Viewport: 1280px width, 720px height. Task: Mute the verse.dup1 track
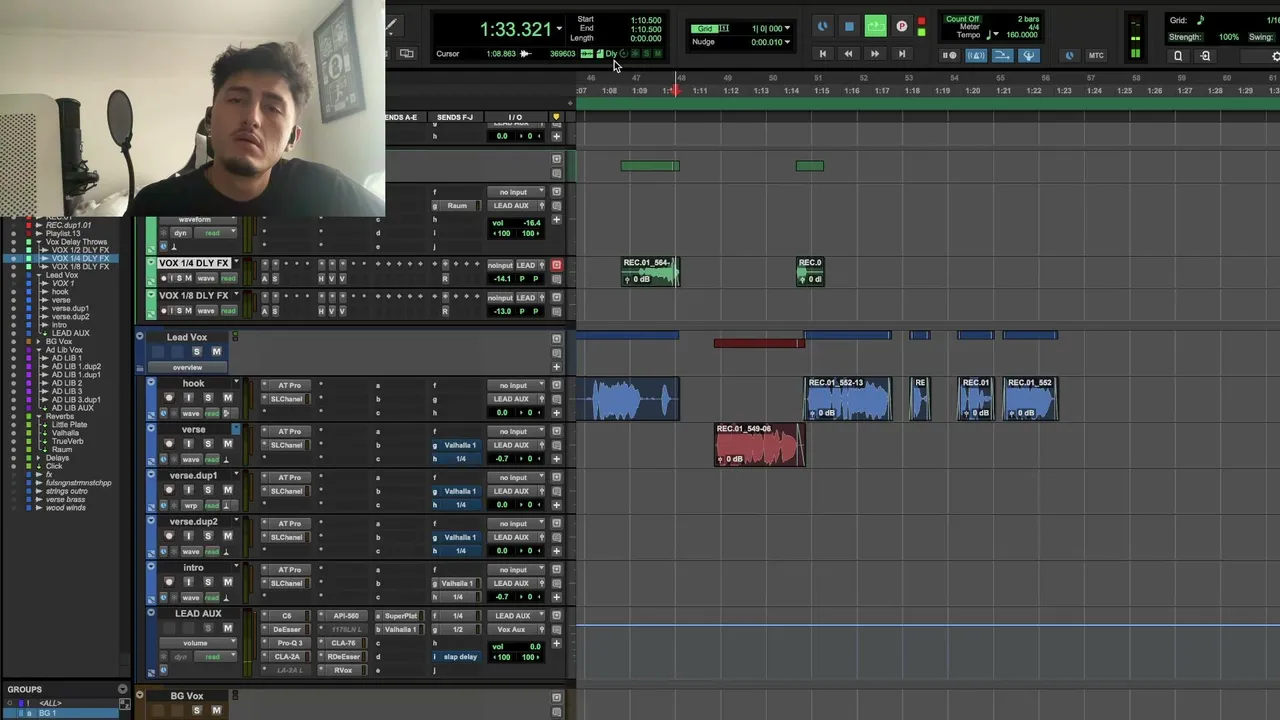[227, 490]
